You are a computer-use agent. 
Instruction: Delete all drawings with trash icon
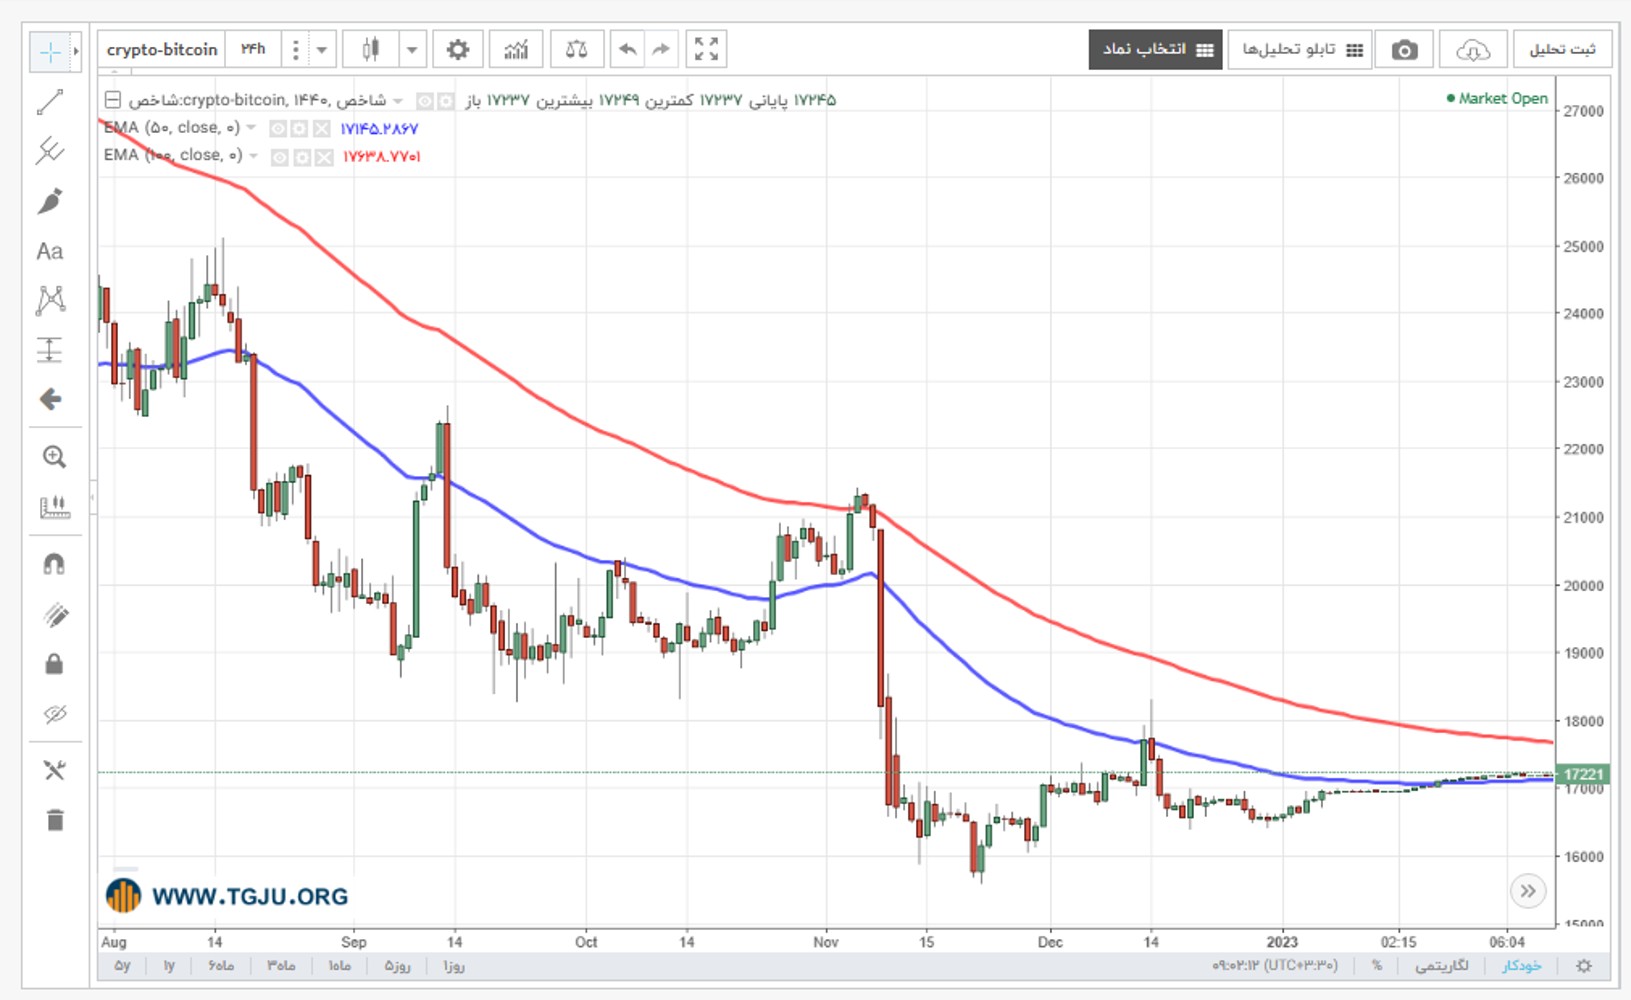[55, 820]
